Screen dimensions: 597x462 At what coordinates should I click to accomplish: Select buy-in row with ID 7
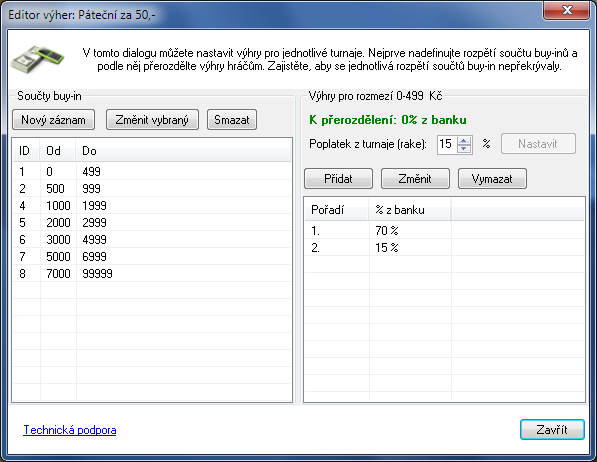point(152,256)
